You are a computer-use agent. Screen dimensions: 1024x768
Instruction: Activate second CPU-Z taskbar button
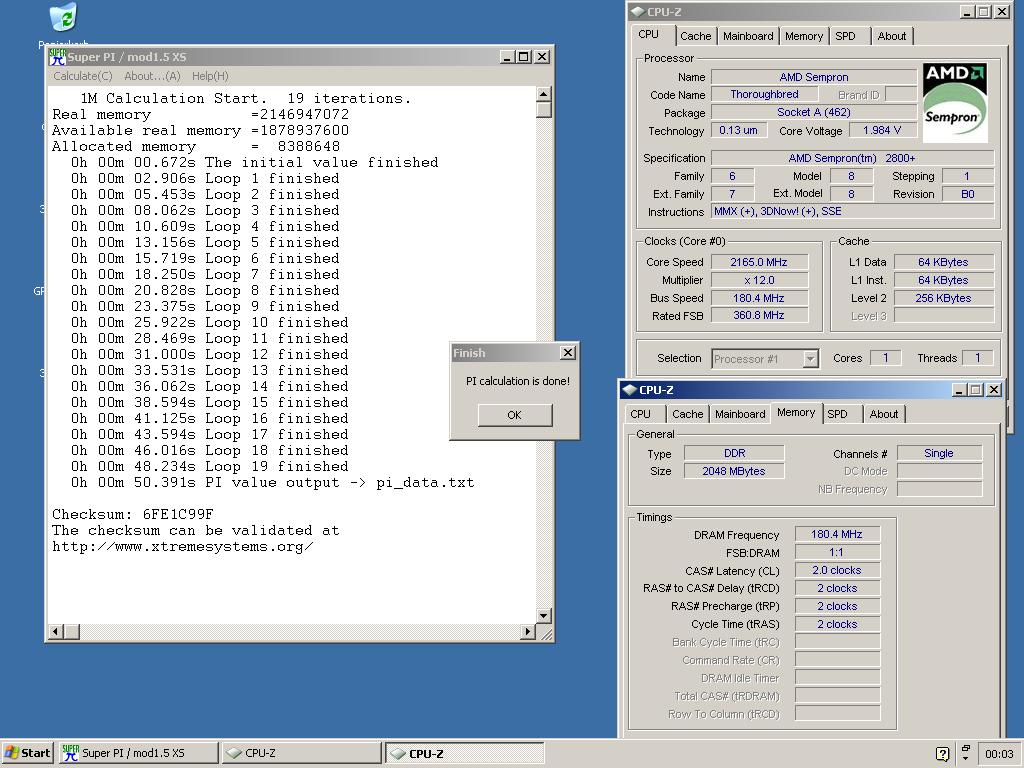(464, 753)
